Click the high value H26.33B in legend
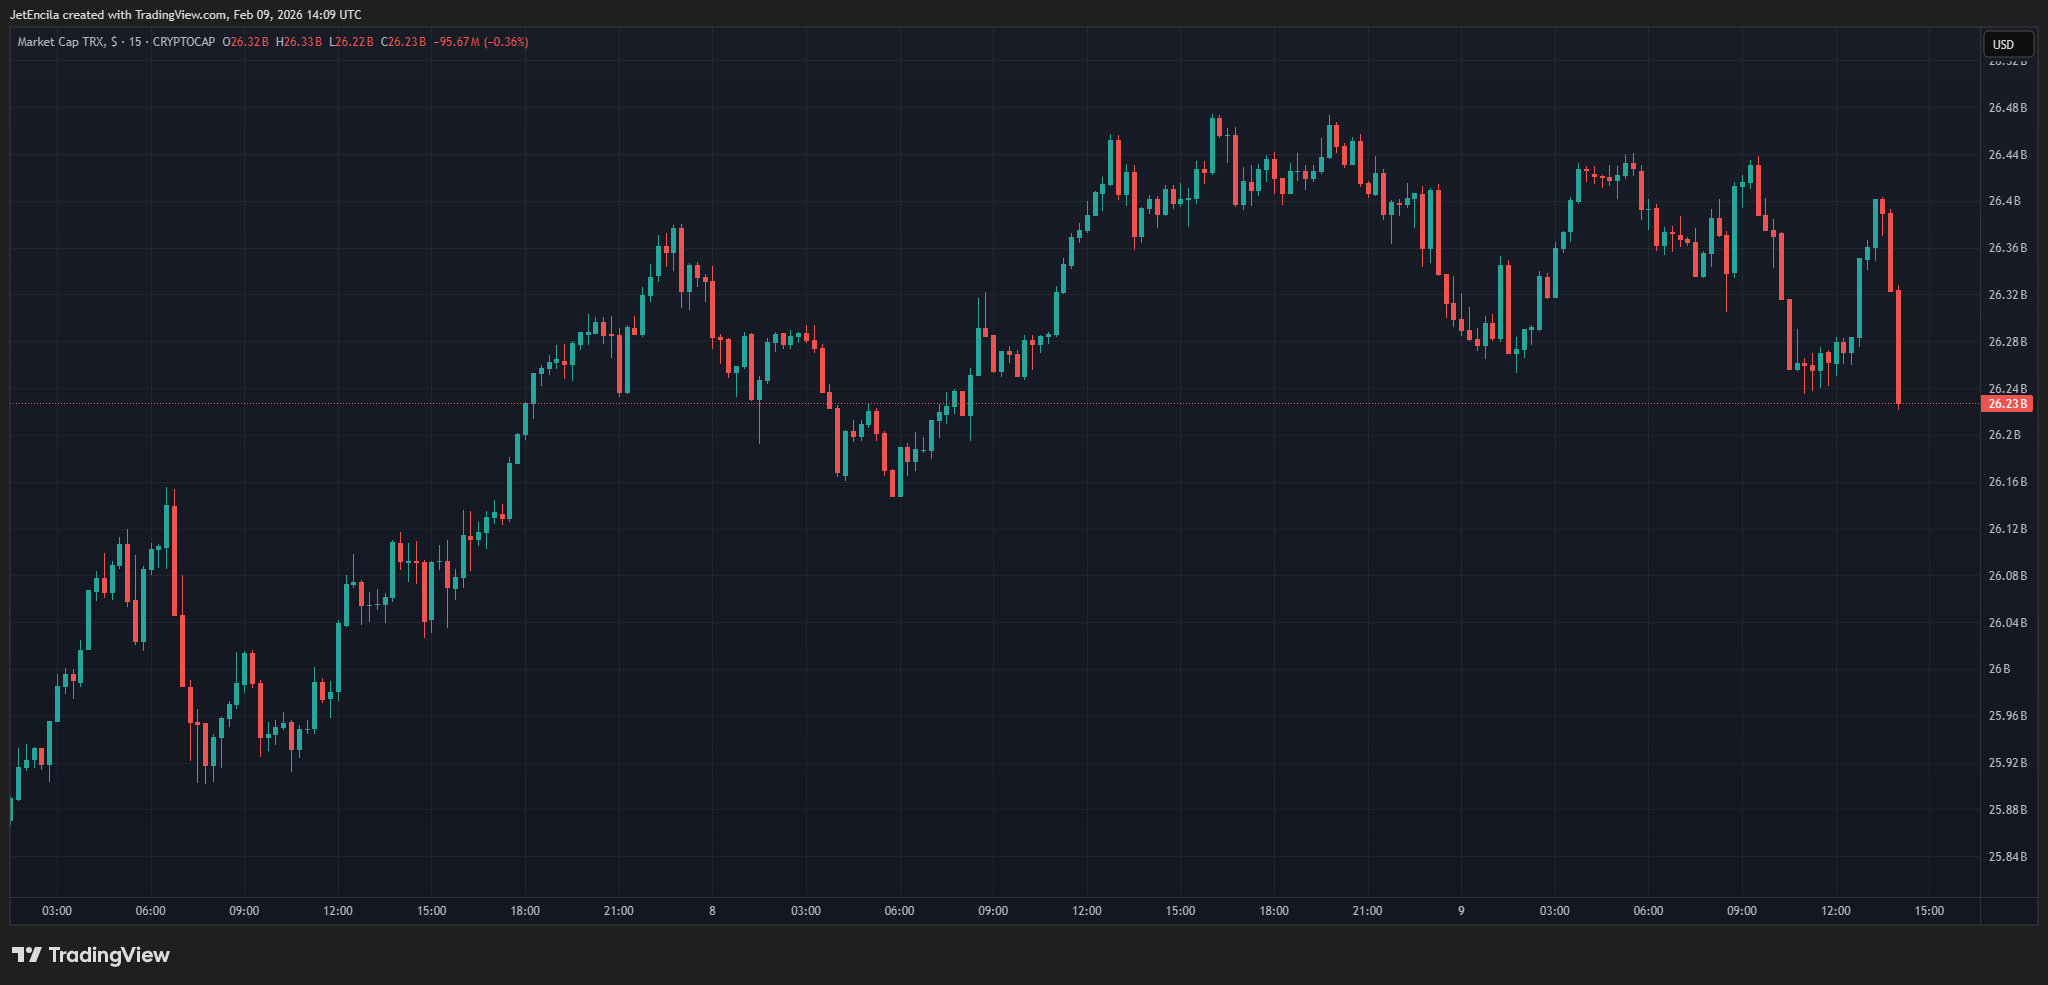Image resolution: width=2048 pixels, height=985 pixels. 299,42
